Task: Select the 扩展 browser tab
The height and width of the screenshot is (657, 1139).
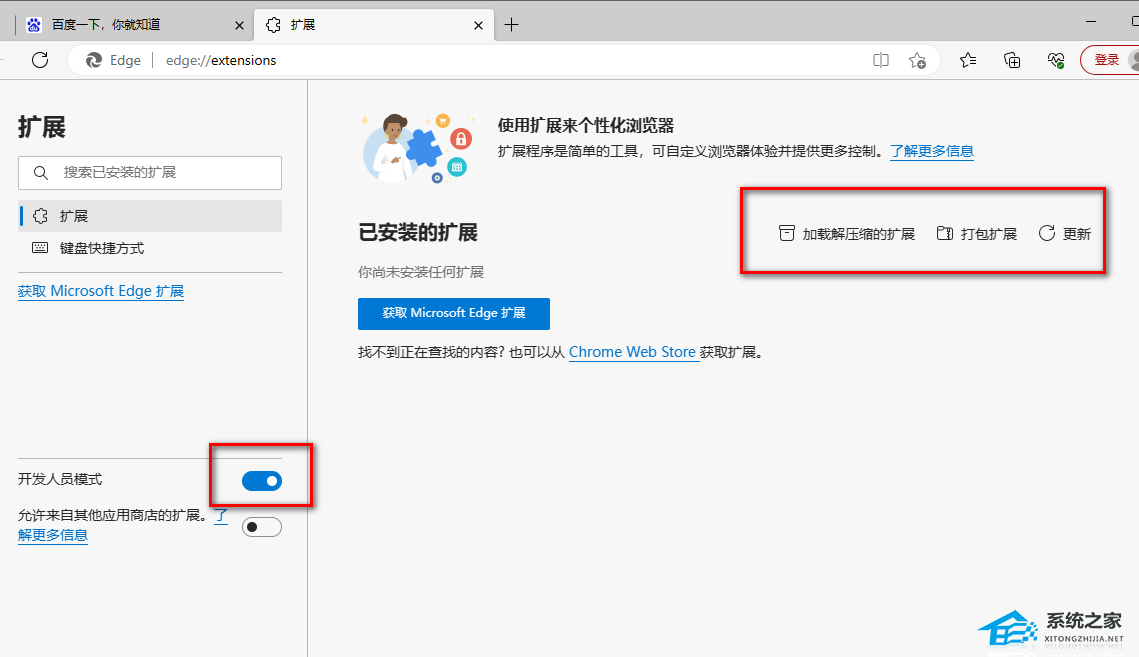Action: point(374,25)
